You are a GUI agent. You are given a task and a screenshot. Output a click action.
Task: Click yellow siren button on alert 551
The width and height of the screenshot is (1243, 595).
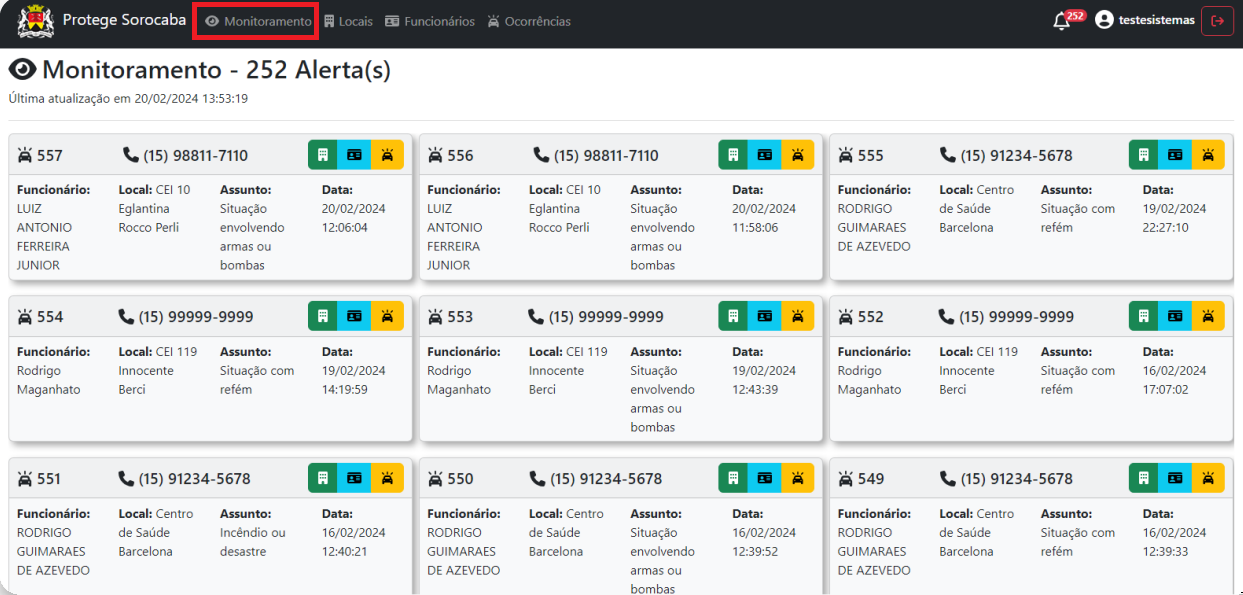pyautogui.click(x=387, y=478)
